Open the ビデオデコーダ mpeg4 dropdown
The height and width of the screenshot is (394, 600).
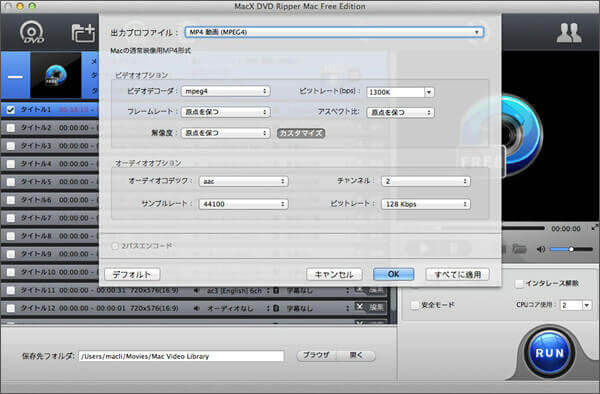(225, 91)
